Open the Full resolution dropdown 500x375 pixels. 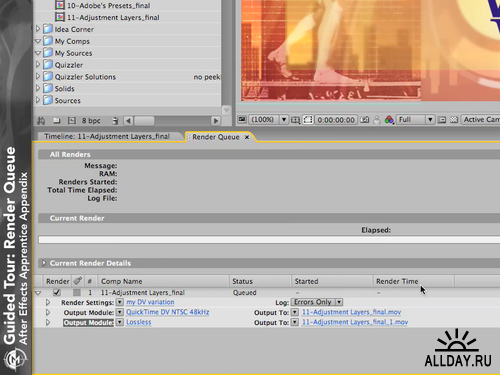click(415, 119)
